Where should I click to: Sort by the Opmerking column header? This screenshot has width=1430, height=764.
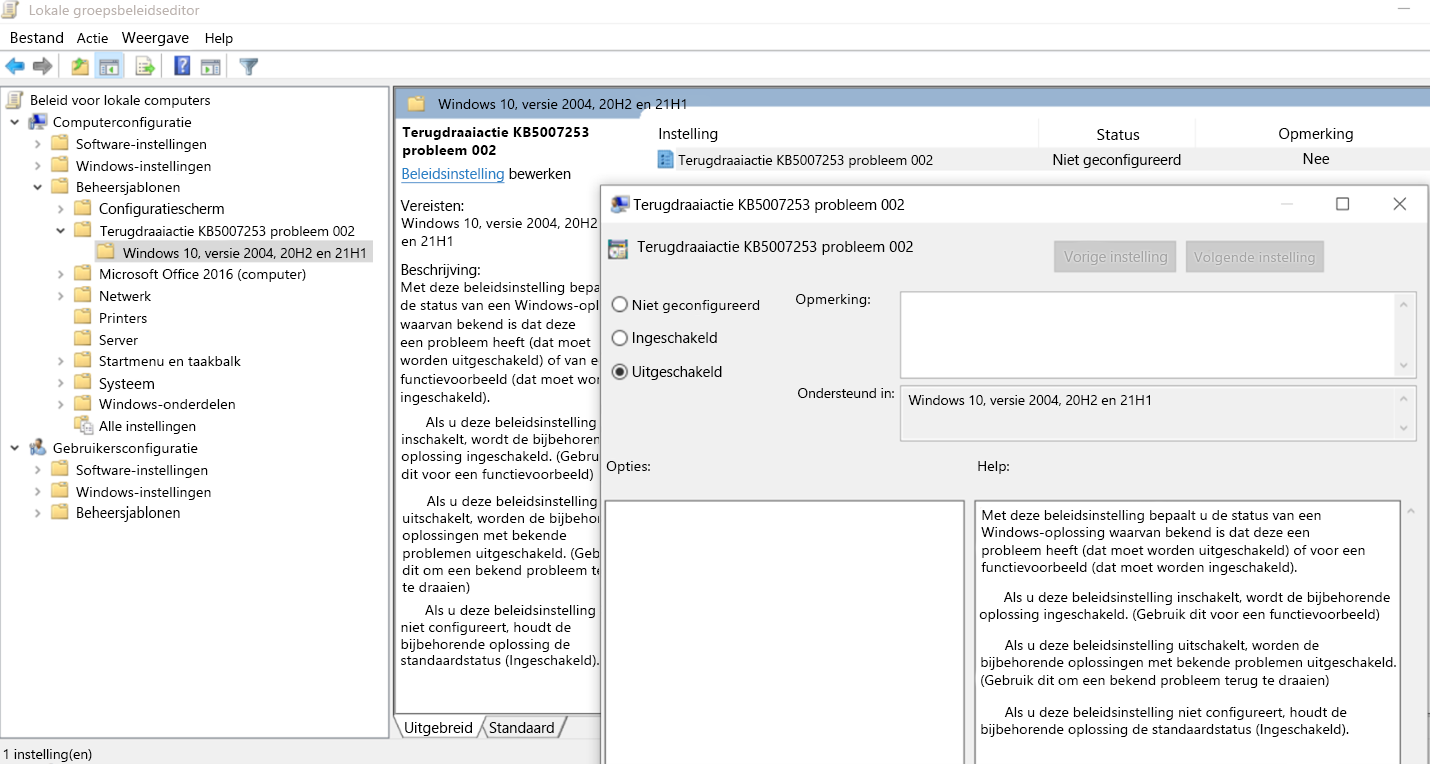click(1315, 134)
